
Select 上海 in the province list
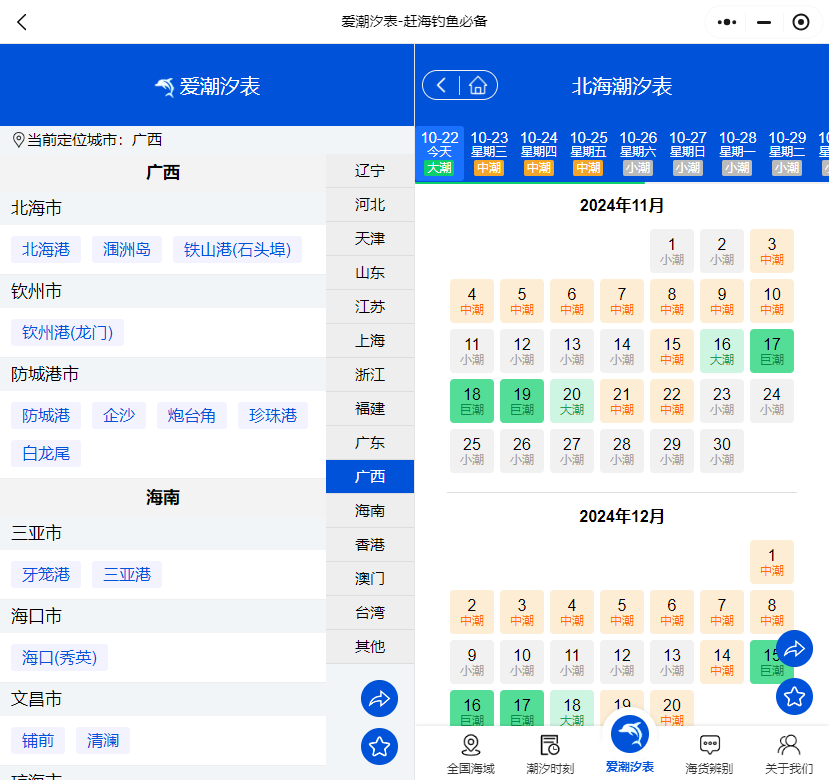tap(370, 341)
